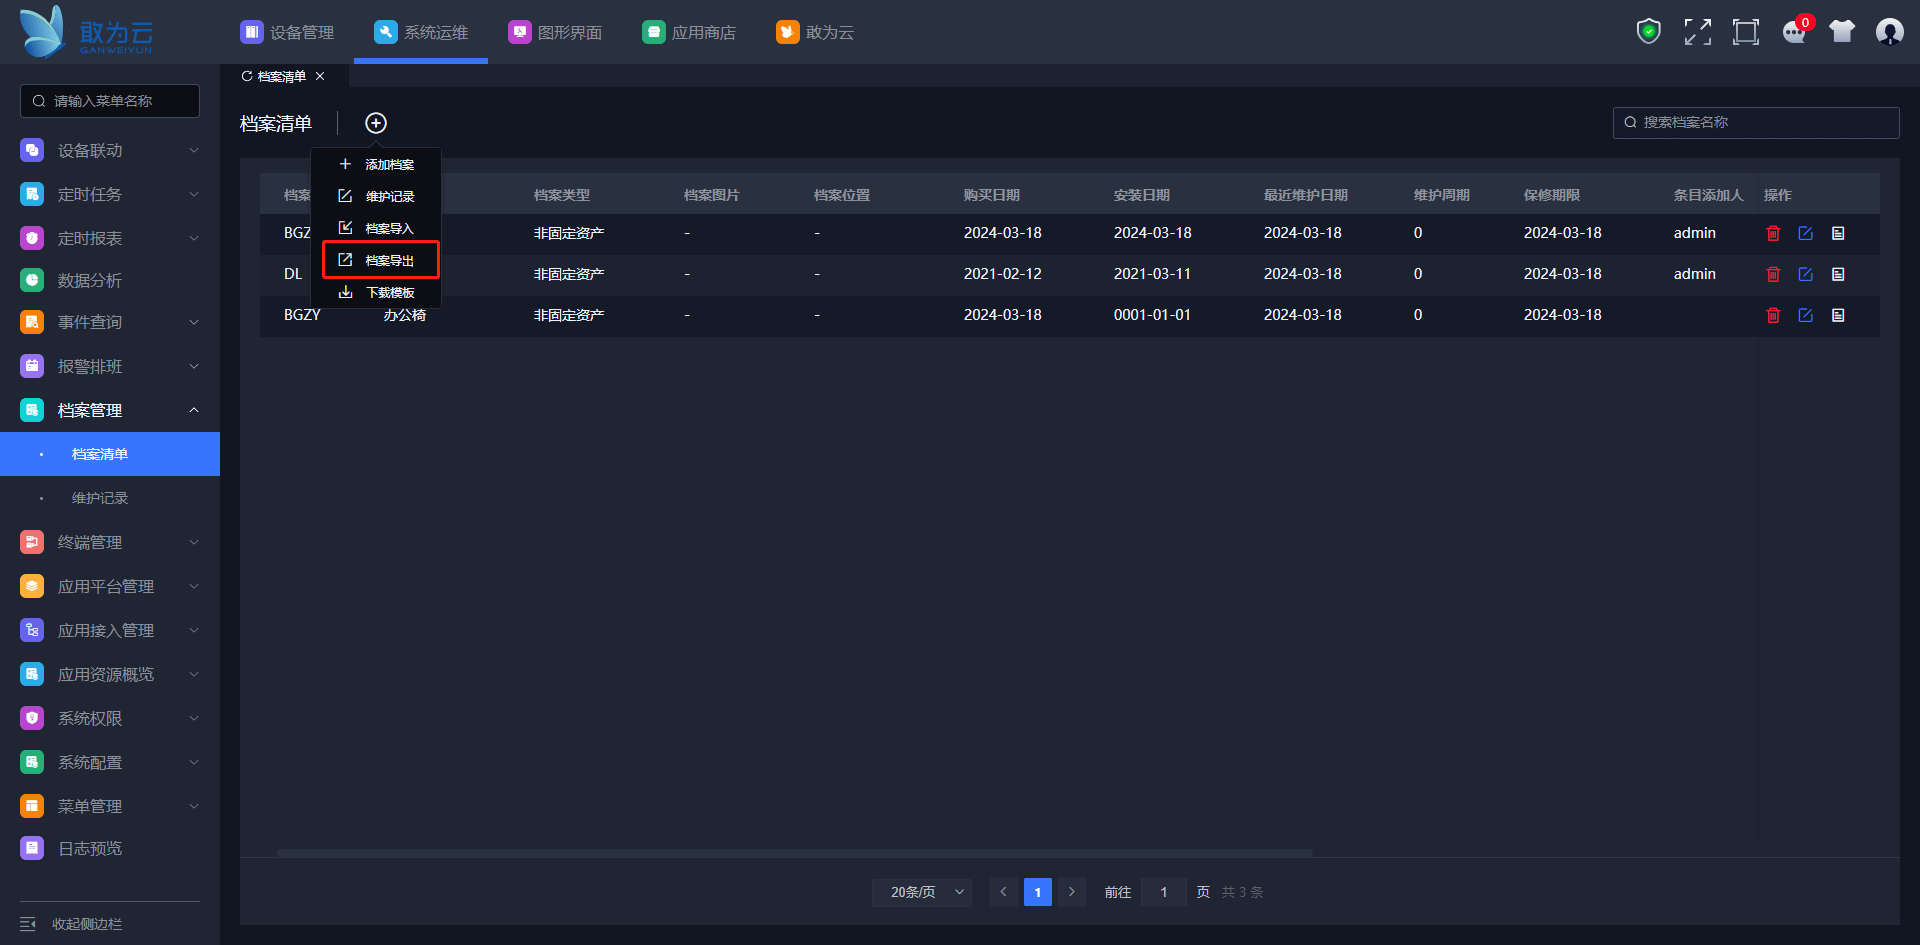
Task: Switch to the 设备管理 top tab
Action: pyautogui.click(x=288, y=33)
